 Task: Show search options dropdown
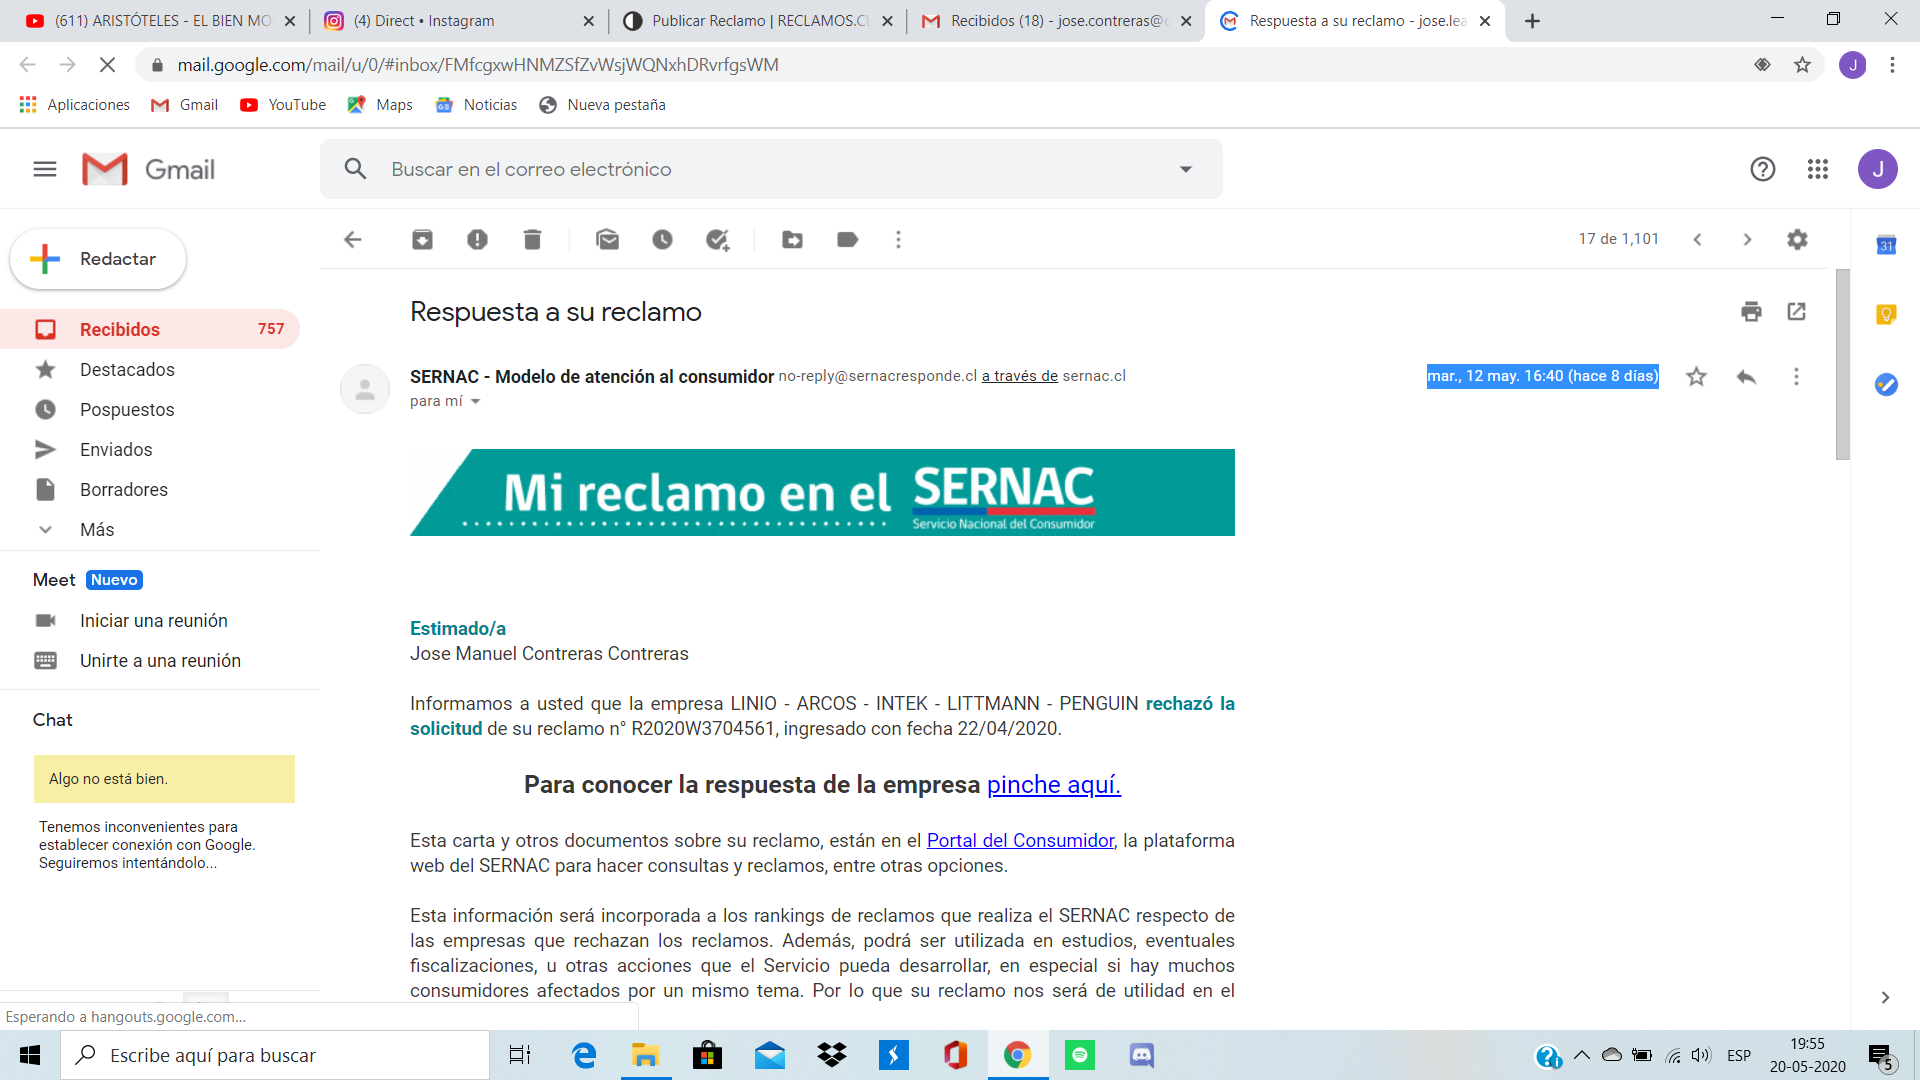[x=1185, y=169]
